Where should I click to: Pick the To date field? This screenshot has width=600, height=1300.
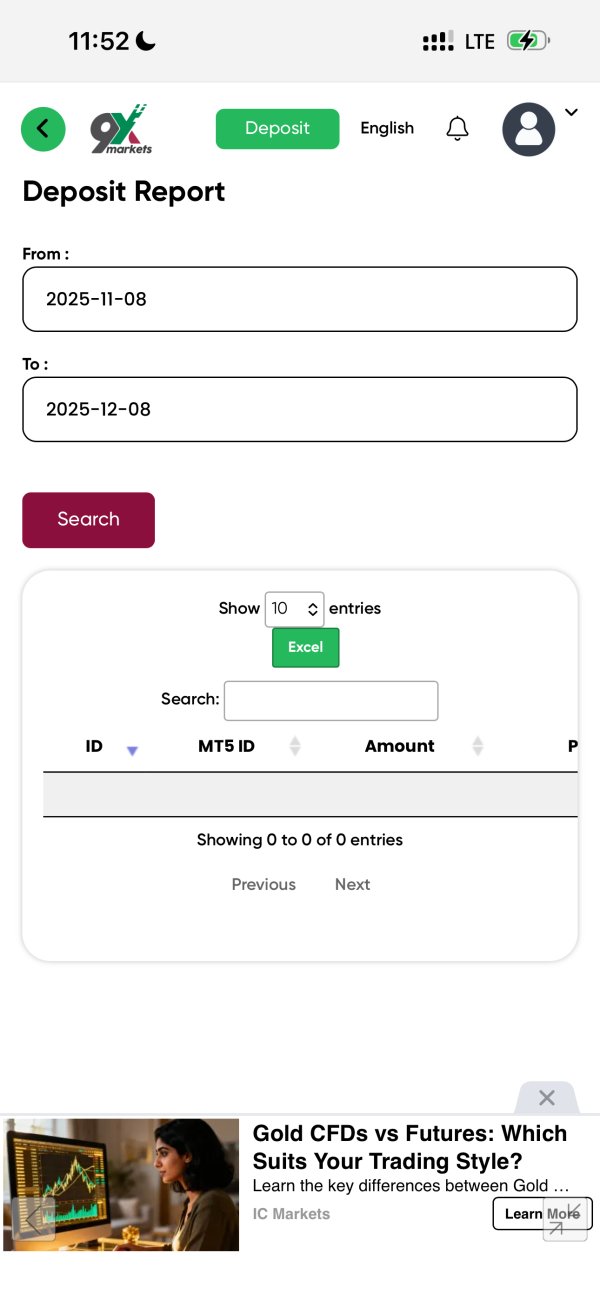click(x=299, y=409)
